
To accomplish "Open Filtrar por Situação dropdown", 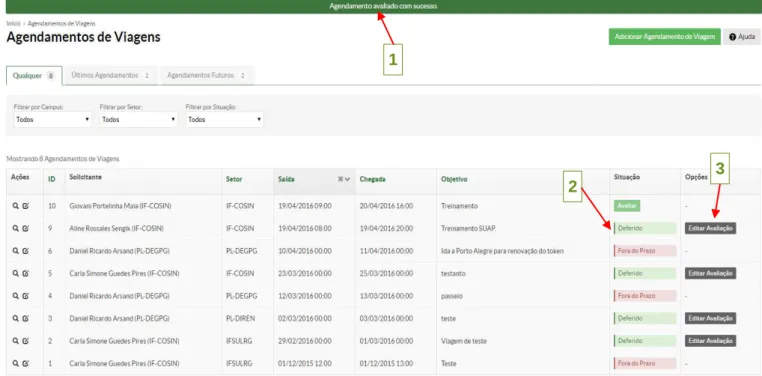I will (x=225, y=120).
